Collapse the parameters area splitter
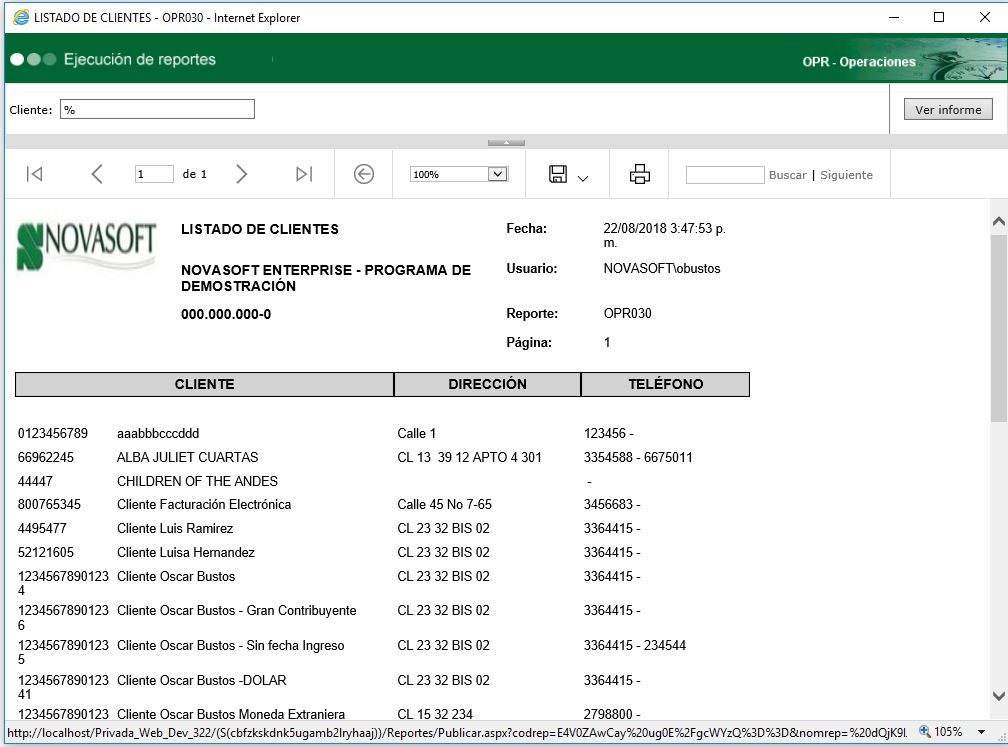The height and width of the screenshot is (747, 1008). coord(506,143)
